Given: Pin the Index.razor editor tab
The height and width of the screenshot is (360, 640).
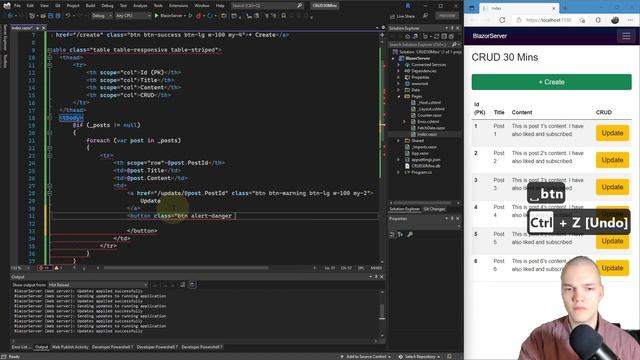Looking at the screenshot, I should 38,28.
